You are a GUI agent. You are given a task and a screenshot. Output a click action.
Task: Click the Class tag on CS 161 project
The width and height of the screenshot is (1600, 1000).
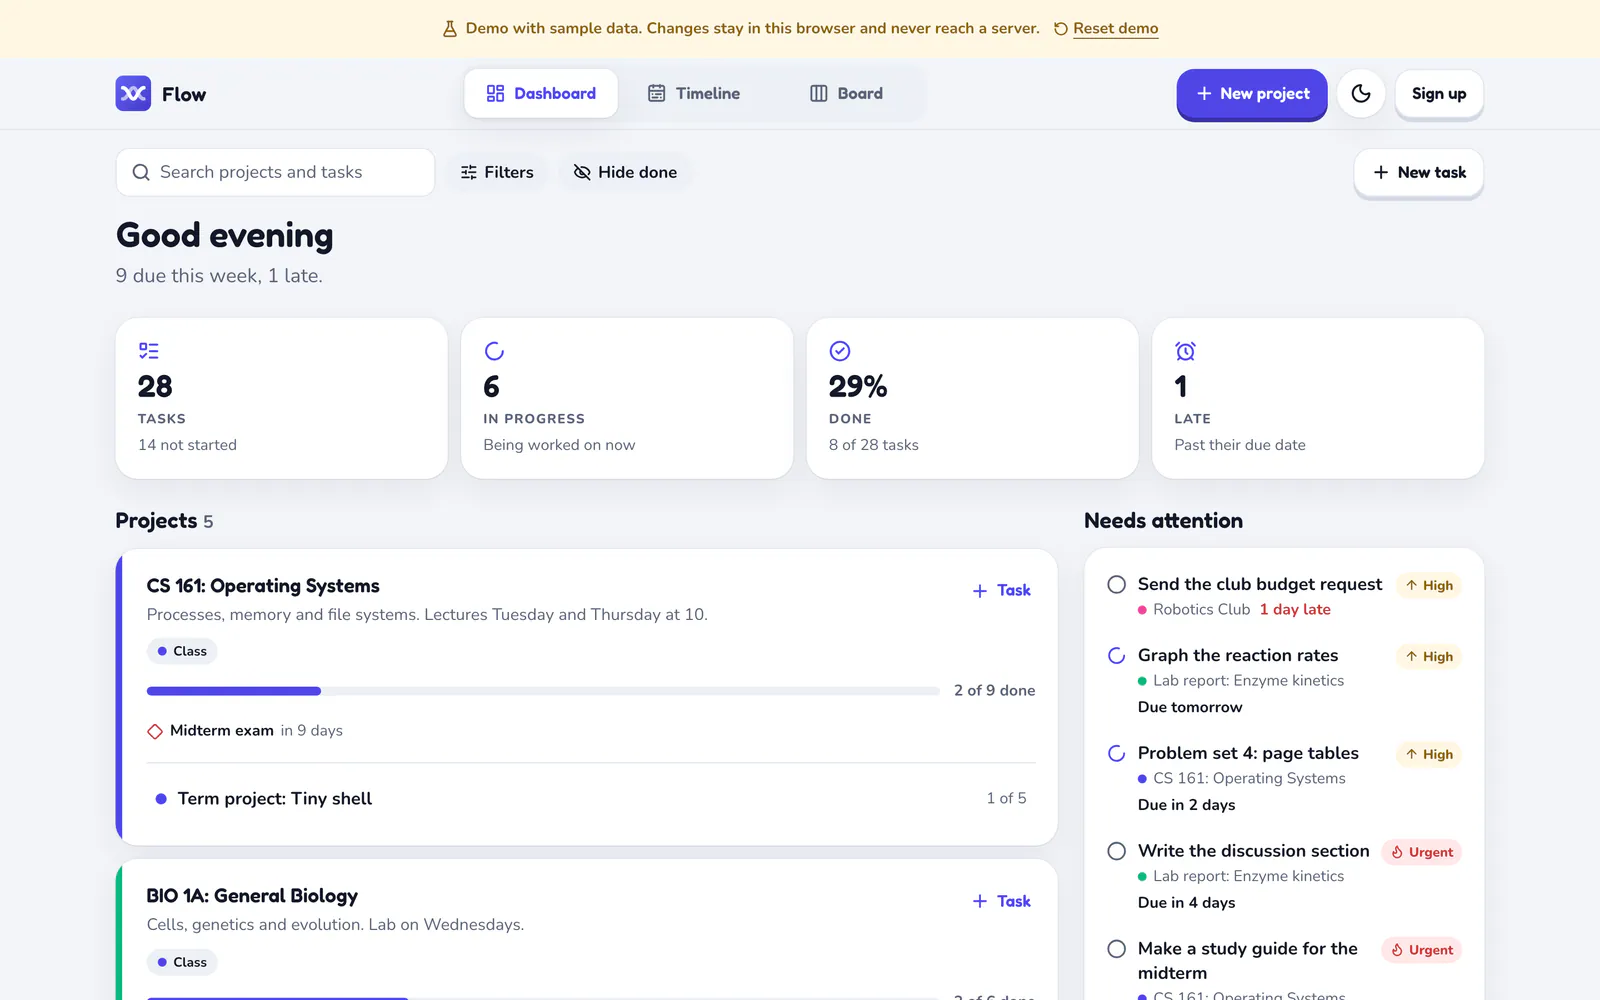pyautogui.click(x=182, y=651)
